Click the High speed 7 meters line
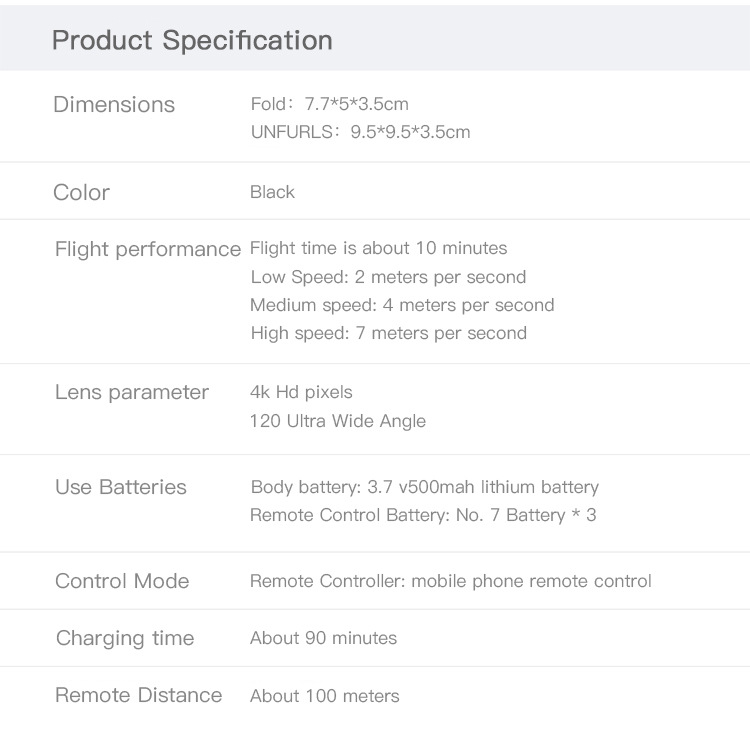The width and height of the screenshot is (750, 755). (388, 333)
